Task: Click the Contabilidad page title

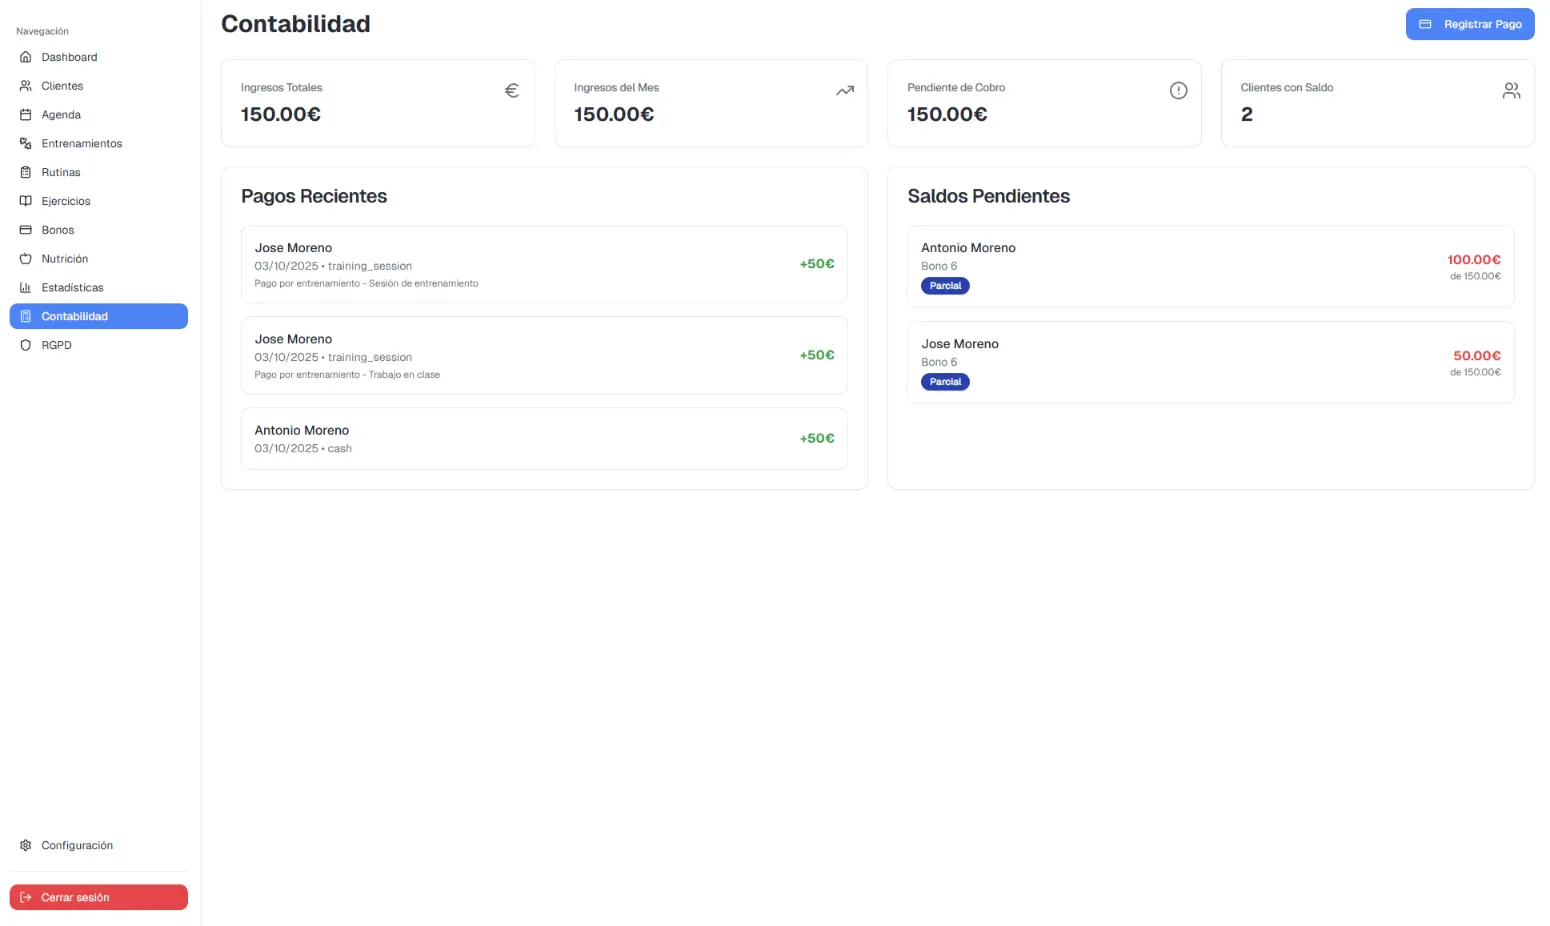Action: 296,24
